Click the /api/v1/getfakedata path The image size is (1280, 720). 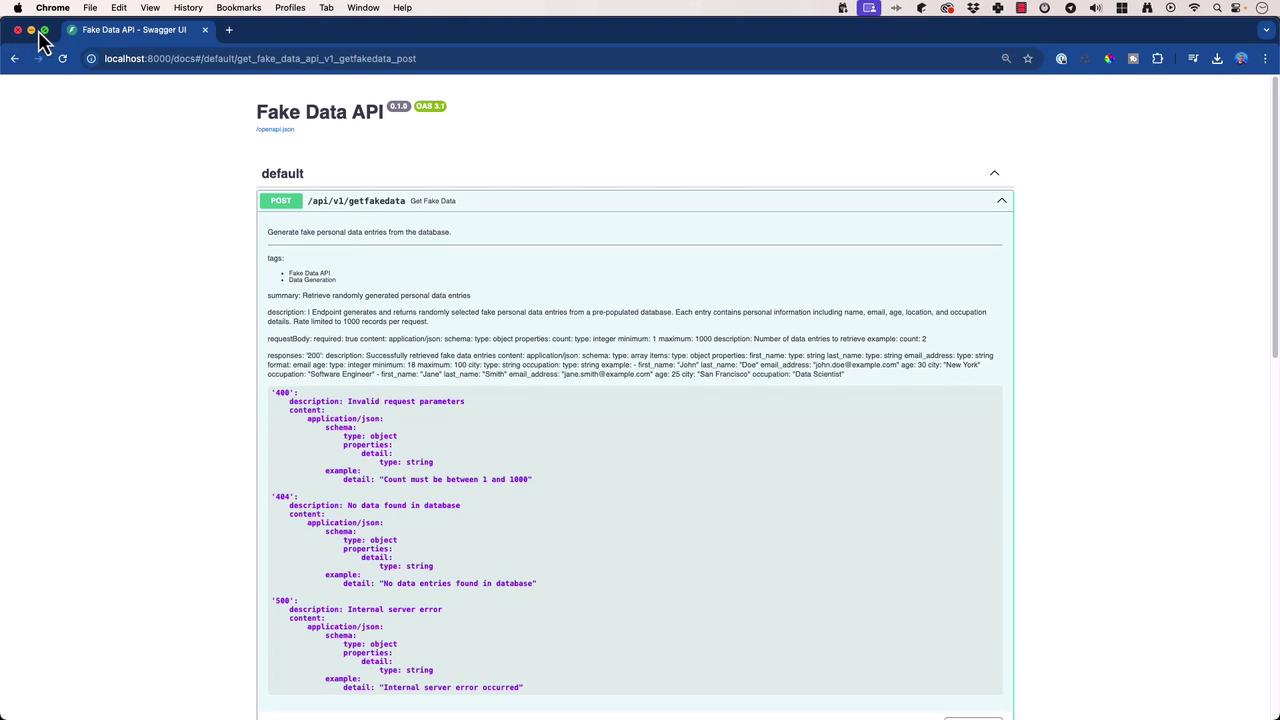tap(356, 201)
